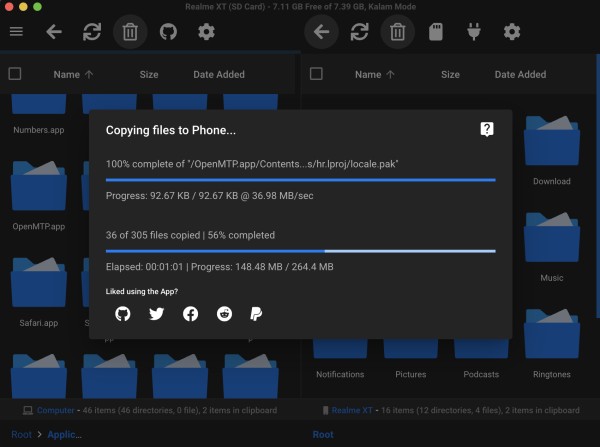
Task: Click the help icon in copy dialog
Action: tap(487, 129)
